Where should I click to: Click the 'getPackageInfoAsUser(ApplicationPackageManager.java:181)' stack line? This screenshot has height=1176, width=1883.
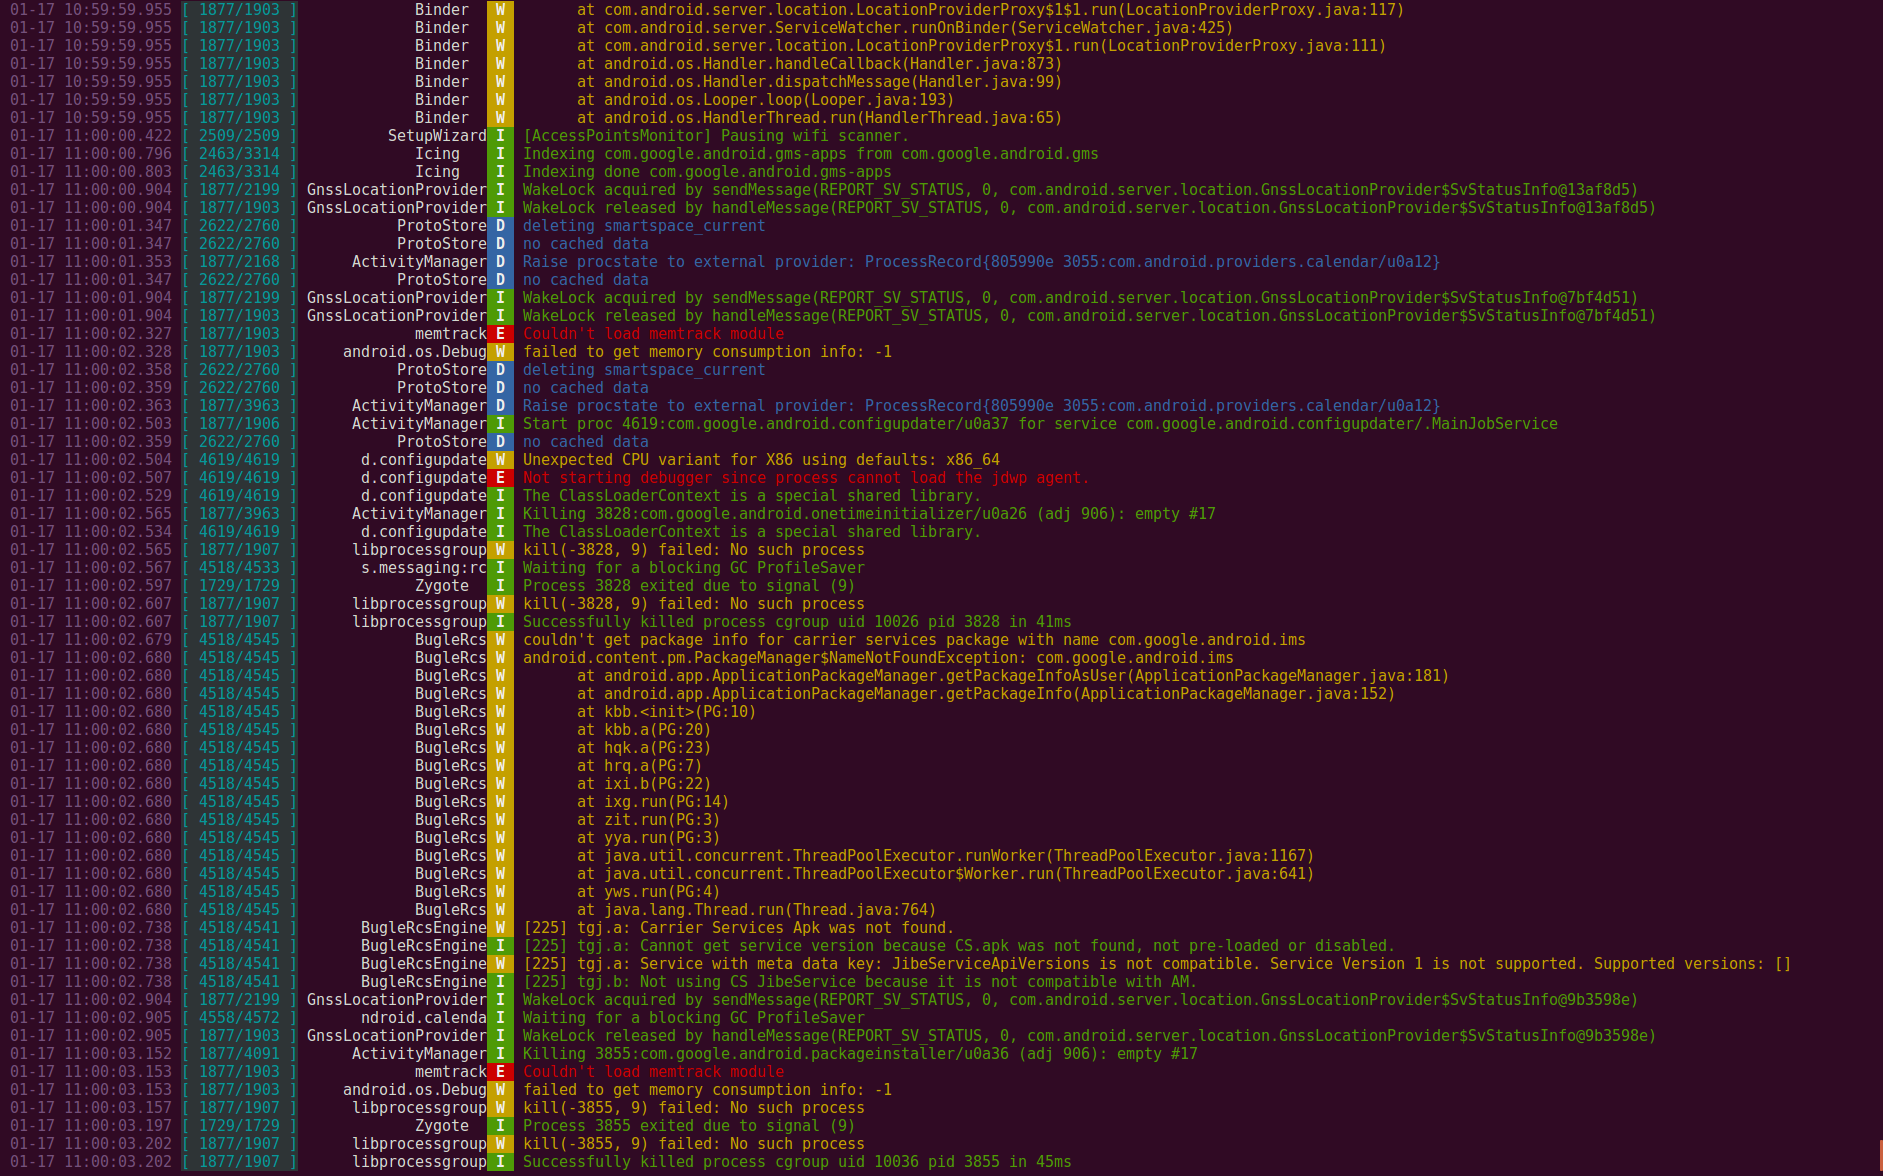point(1013,676)
